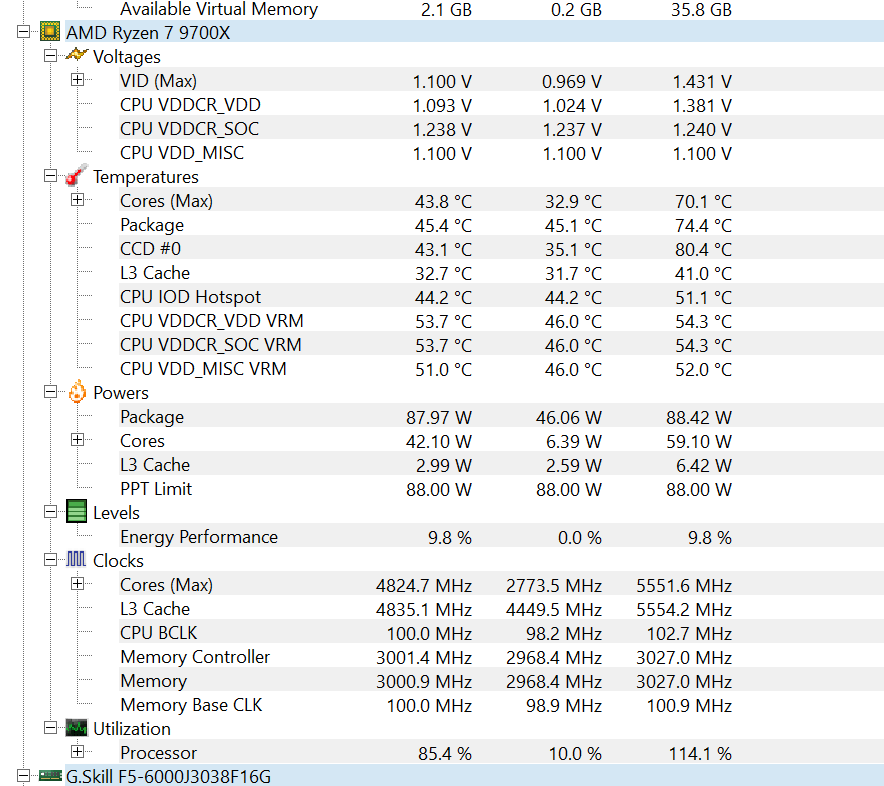Collapse the Temperatures section
This screenshot has width=884, height=786.
pyautogui.click(x=50, y=176)
